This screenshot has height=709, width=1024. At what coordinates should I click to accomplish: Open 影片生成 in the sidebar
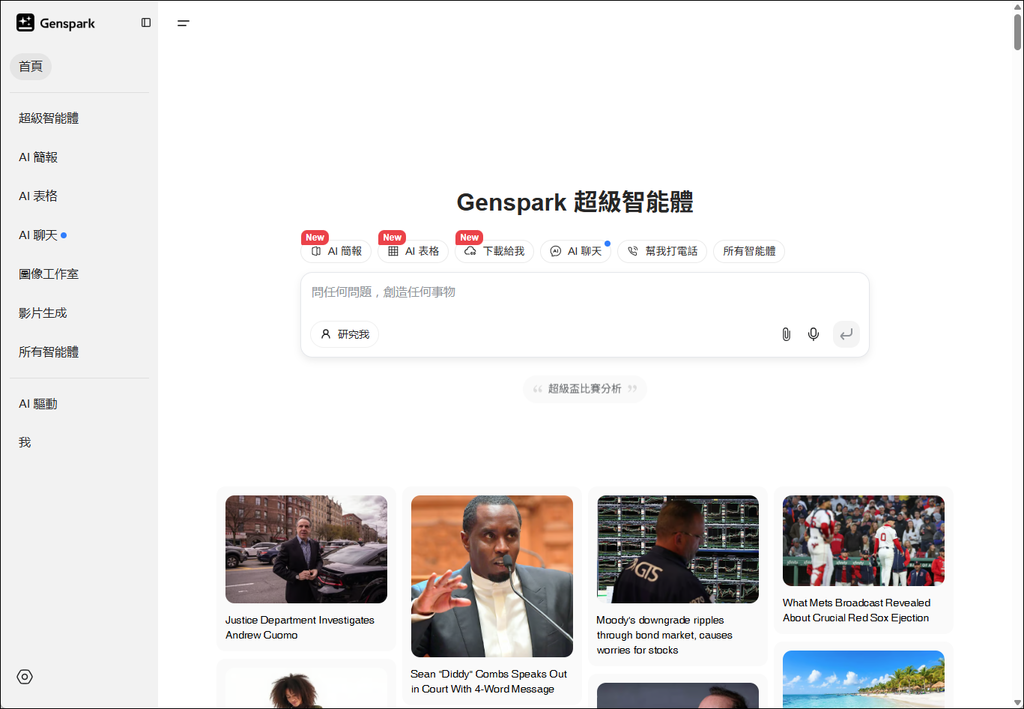tap(42, 313)
